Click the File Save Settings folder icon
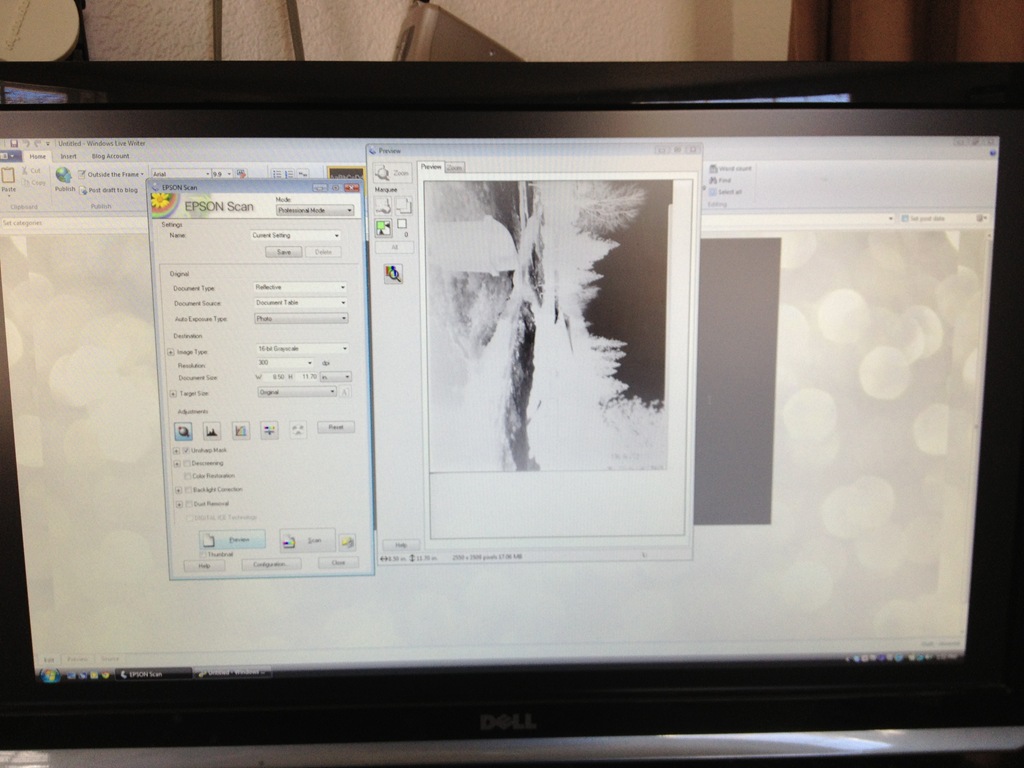Image resolution: width=1024 pixels, height=768 pixels. [x=347, y=541]
